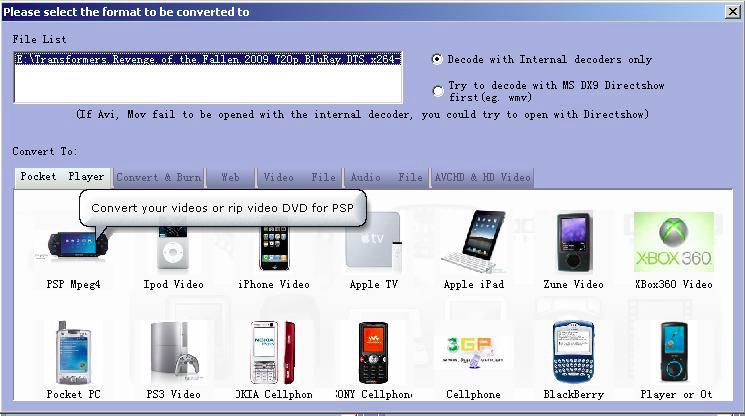Click the empty area of the File List box

click(208, 84)
